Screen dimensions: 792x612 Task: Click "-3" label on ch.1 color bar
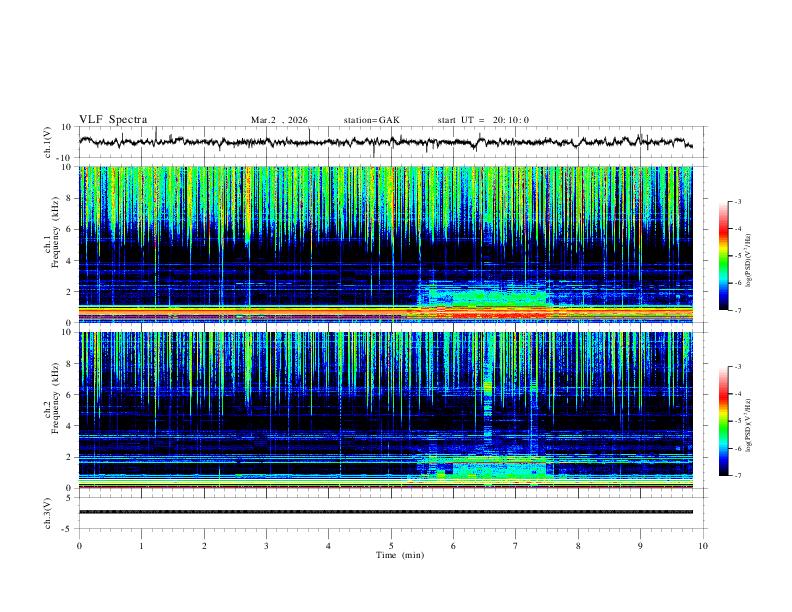coord(737,201)
